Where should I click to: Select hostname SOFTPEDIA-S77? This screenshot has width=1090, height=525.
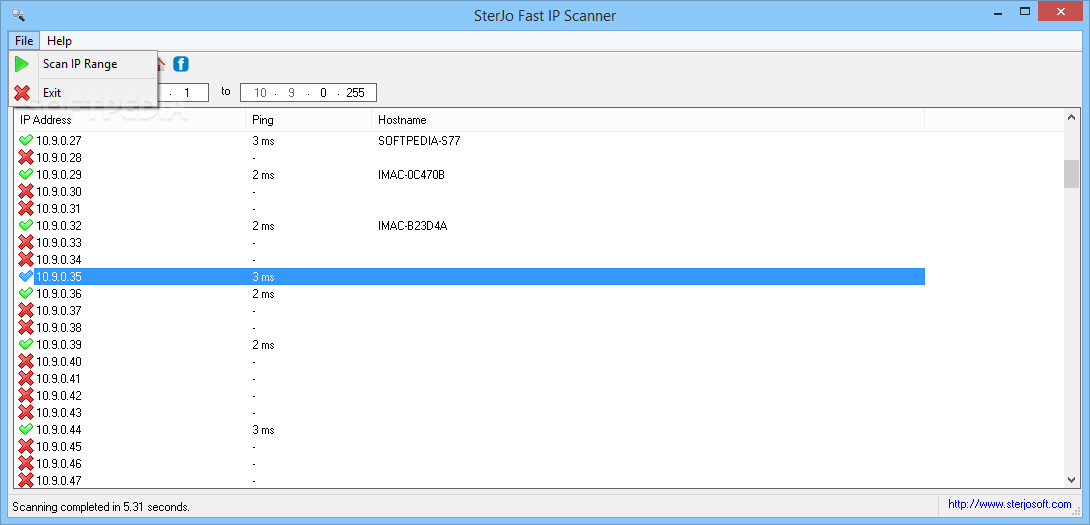point(419,140)
